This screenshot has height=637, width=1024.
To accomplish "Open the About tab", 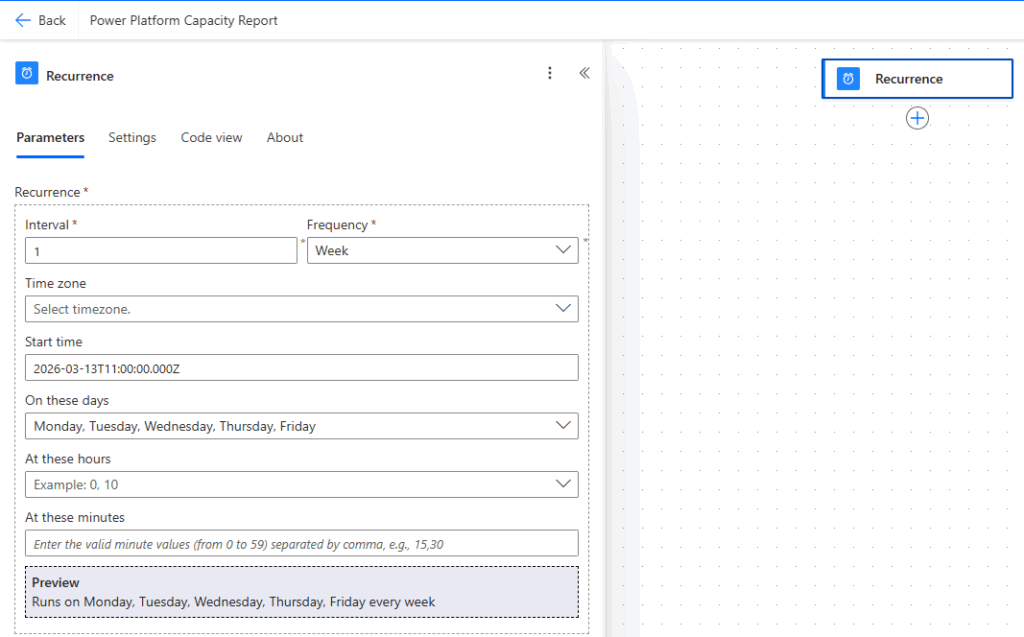I will tap(285, 138).
